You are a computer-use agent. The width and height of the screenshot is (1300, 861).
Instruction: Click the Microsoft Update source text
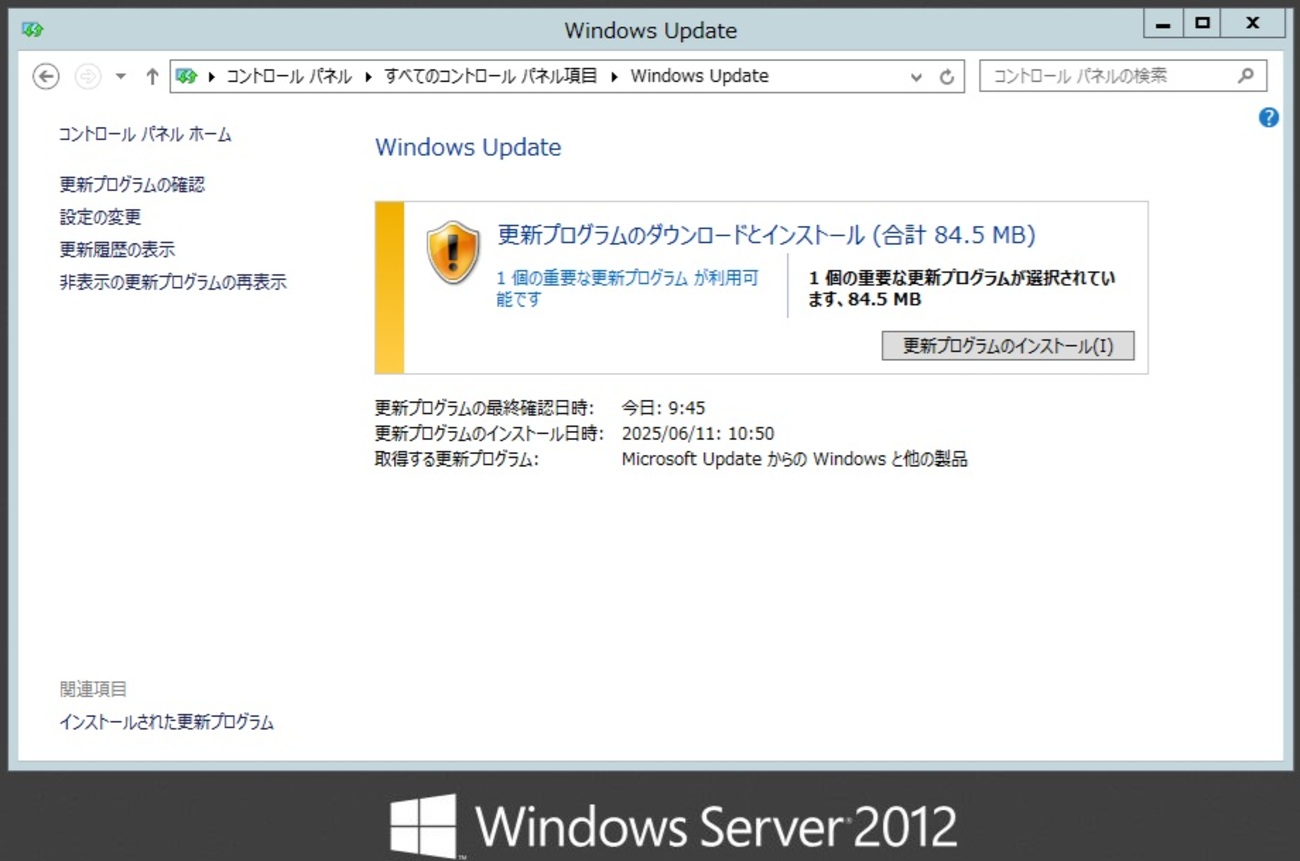coord(795,460)
